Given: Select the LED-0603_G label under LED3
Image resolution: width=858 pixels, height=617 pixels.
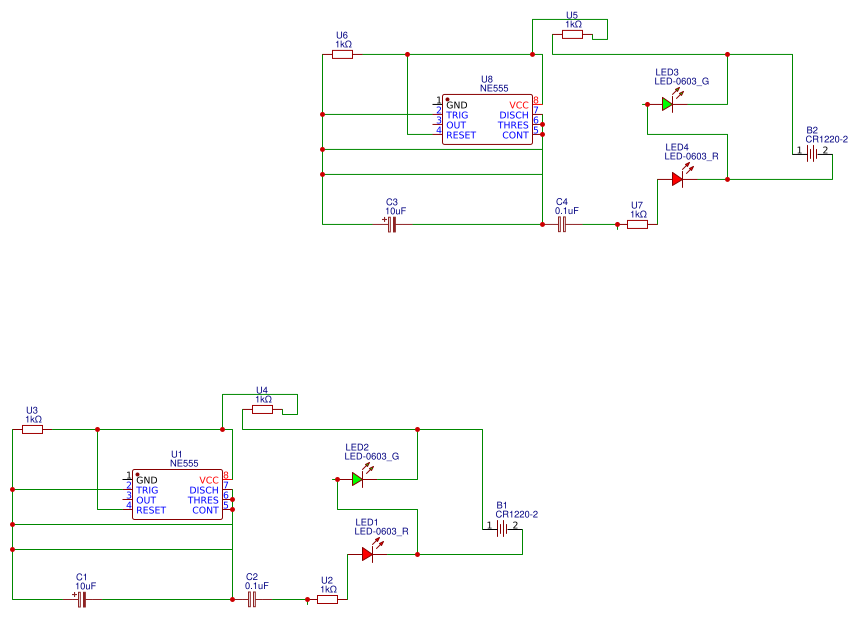Looking at the screenshot, I should coord(682,81).
